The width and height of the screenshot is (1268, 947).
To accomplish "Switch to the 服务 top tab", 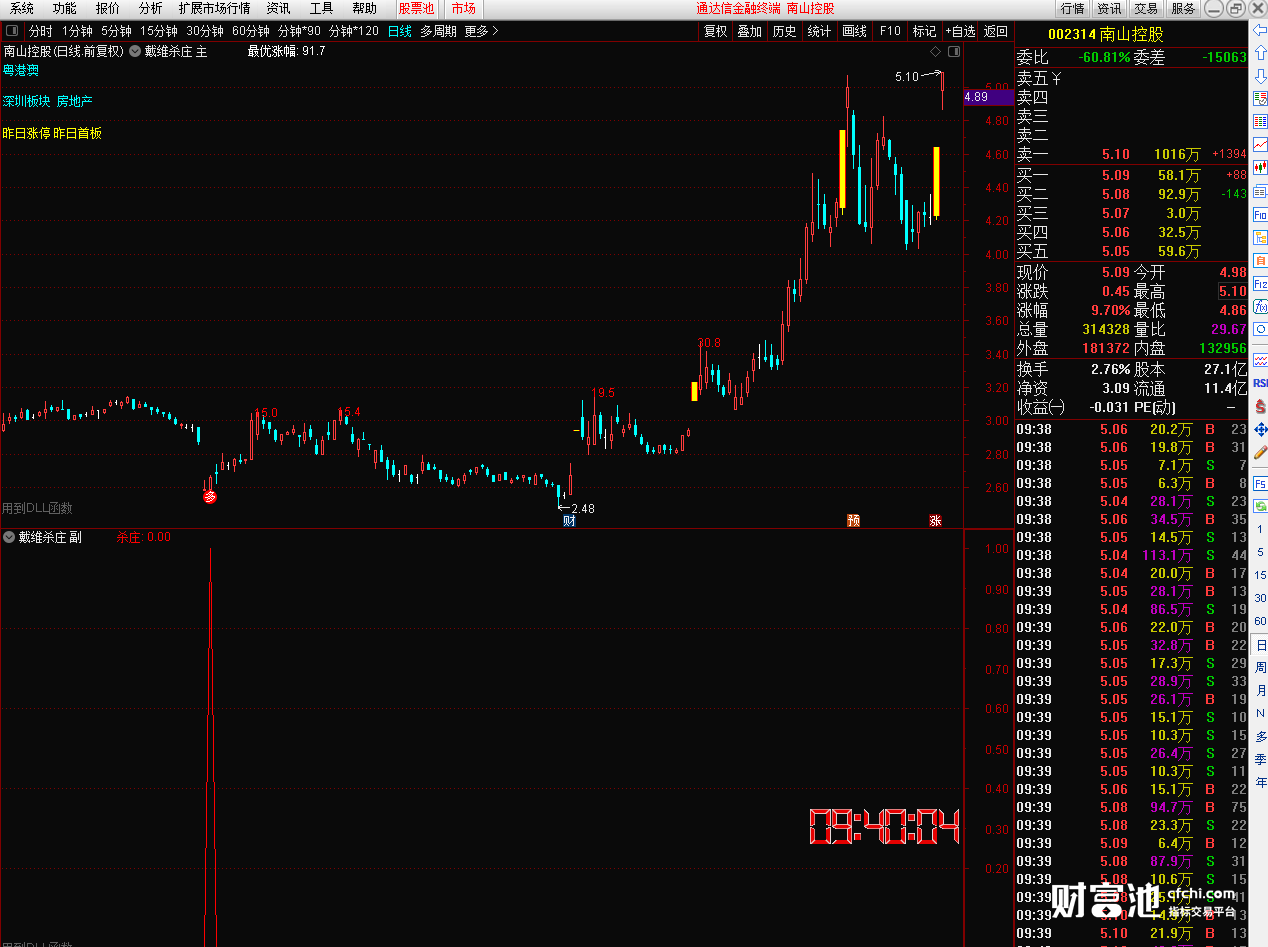I will click(x=1183, y=8).
